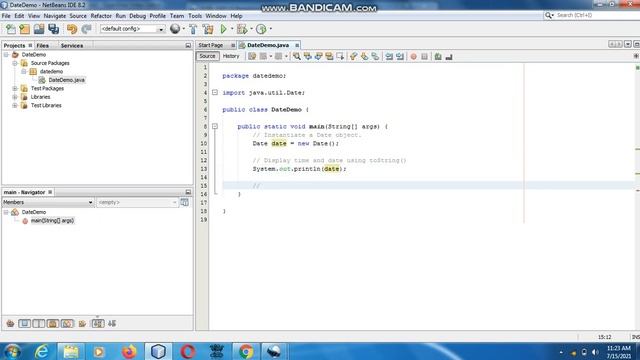Click the Profile Project clock icon
Image resolution: width=640 pixels, height=360 pixels.
point(261,29)
